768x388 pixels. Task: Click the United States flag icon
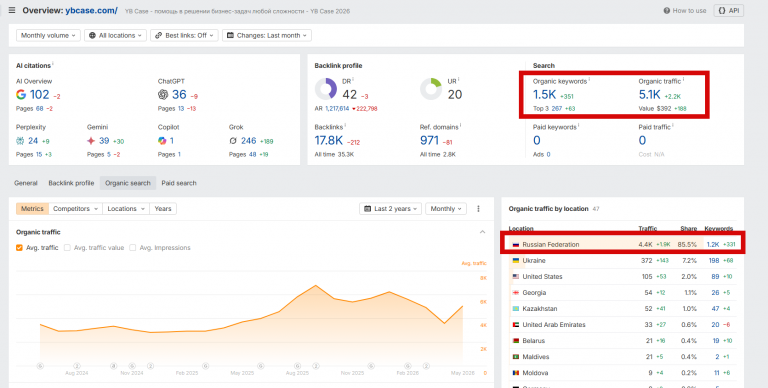pyautogui.click(x=515, y=277)
